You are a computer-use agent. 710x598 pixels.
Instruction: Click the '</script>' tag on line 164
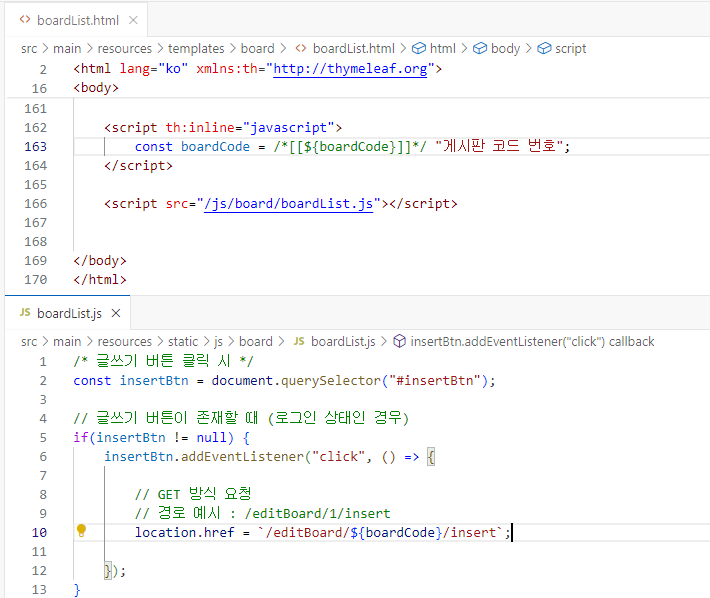(138, 166)
